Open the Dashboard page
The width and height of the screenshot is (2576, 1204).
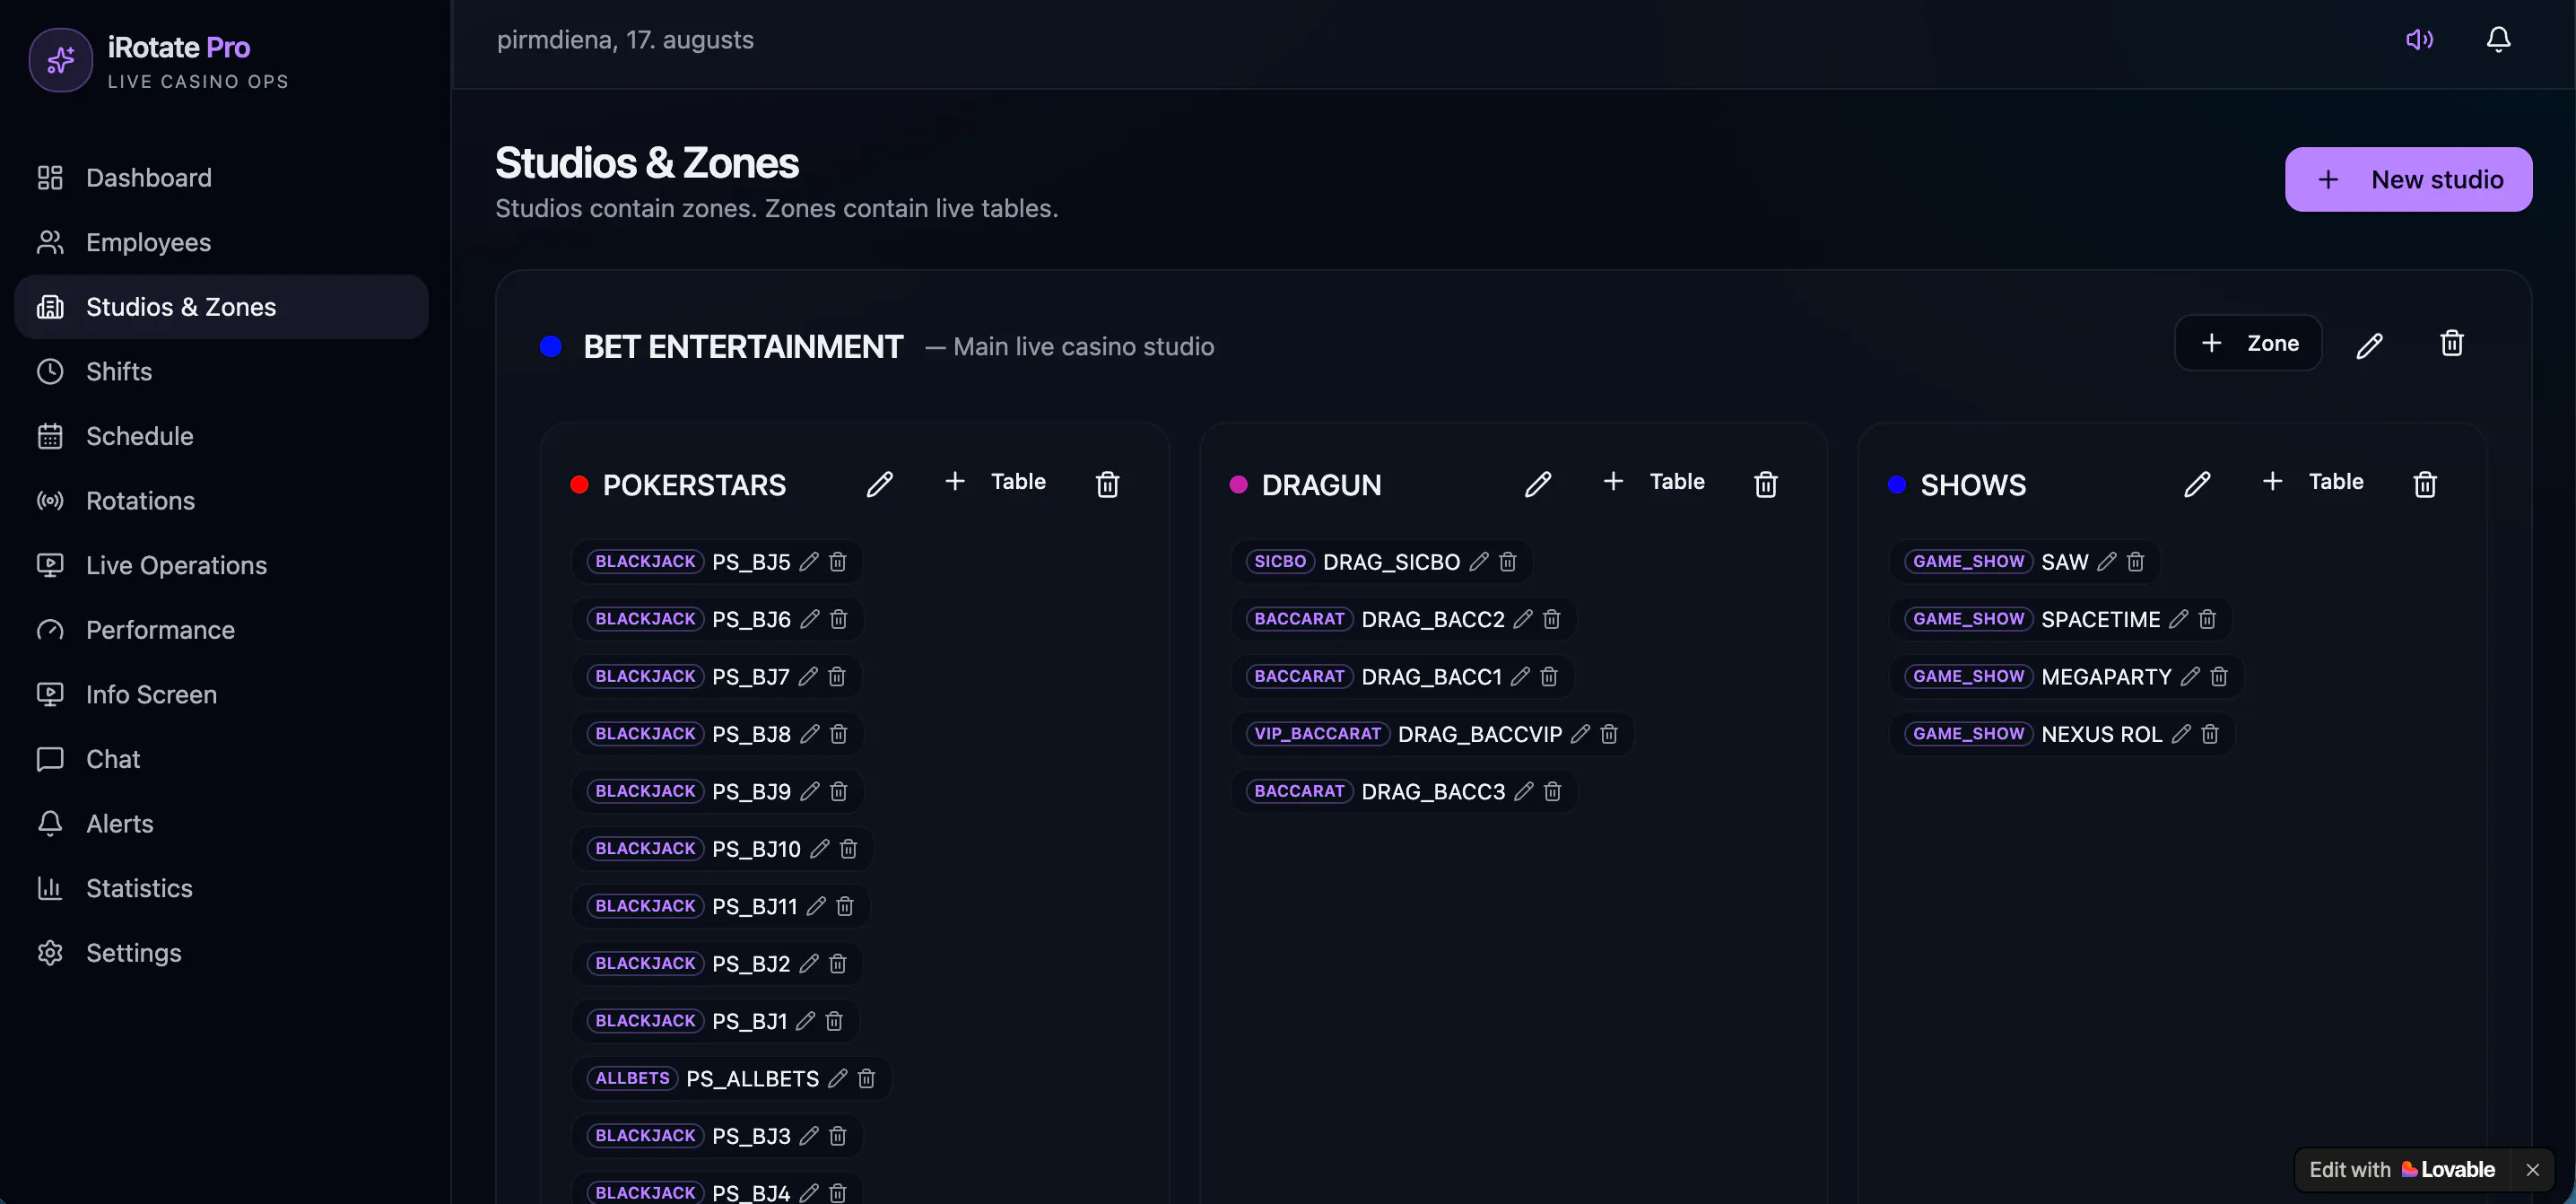click(221, 178)
